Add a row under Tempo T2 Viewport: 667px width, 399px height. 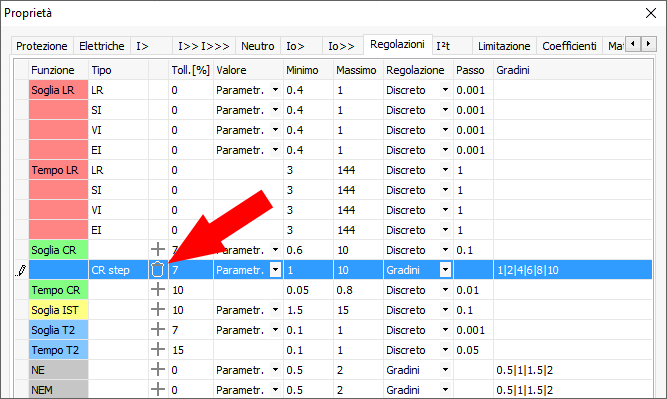pyautogui.click(x=158, y=350)
